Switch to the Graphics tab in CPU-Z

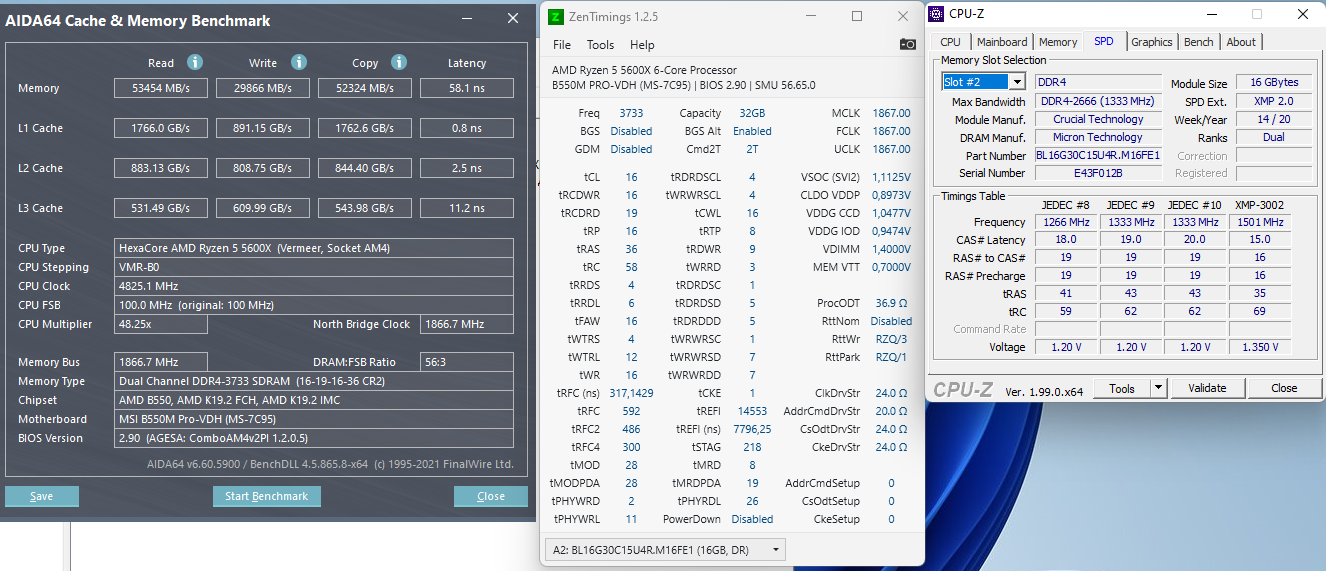(x=1152, y=42)
